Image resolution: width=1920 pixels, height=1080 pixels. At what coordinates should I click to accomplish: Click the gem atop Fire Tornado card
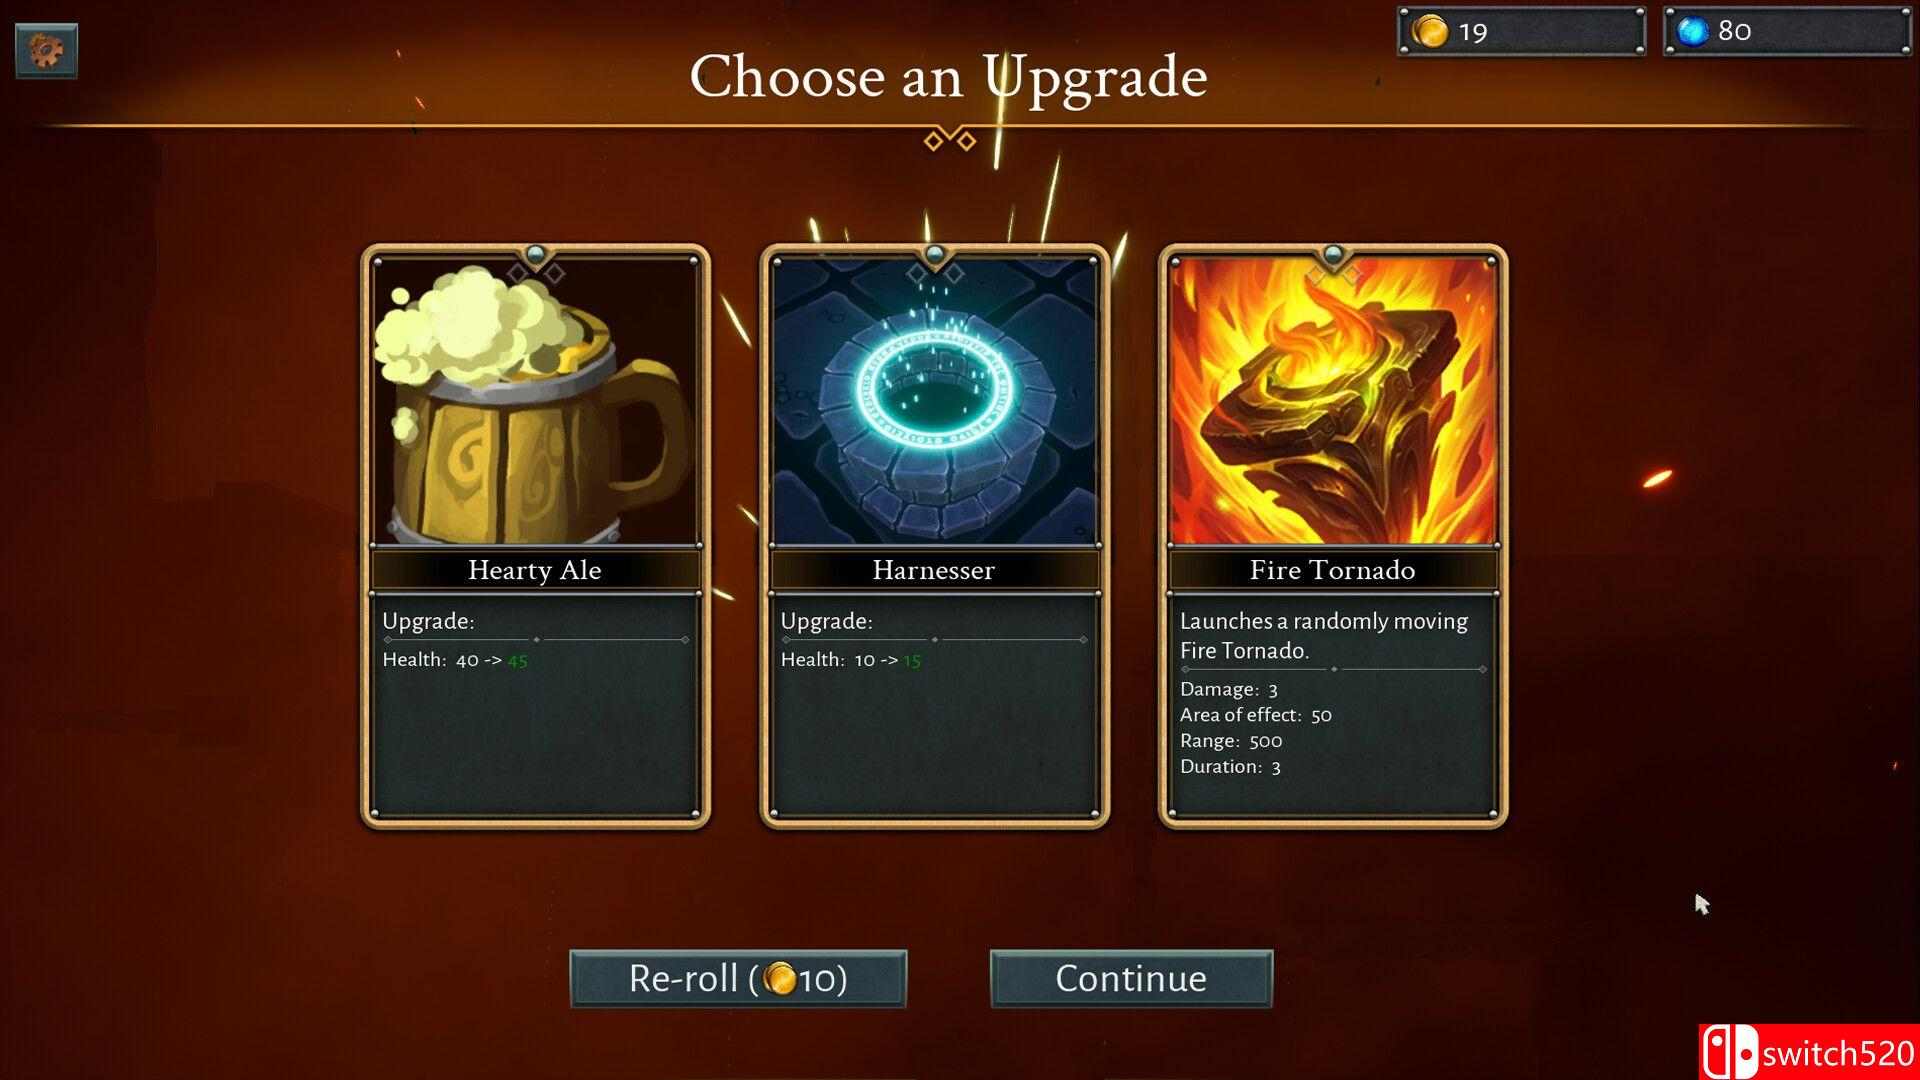click(x=1333, y=253)
